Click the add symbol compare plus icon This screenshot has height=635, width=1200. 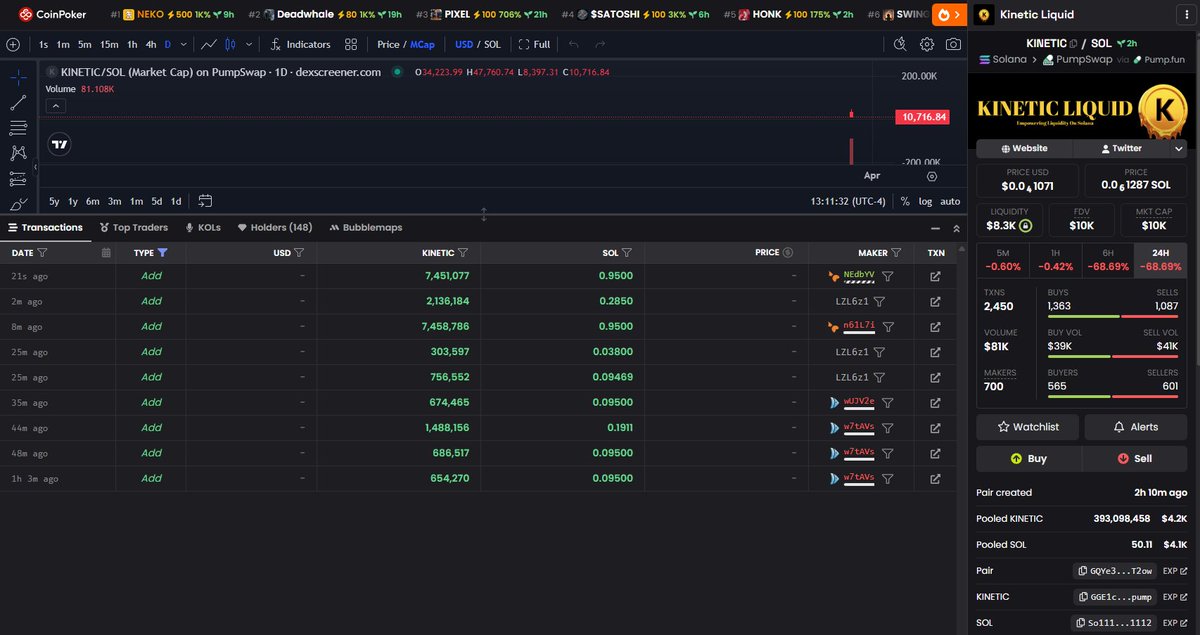[13, 44]
